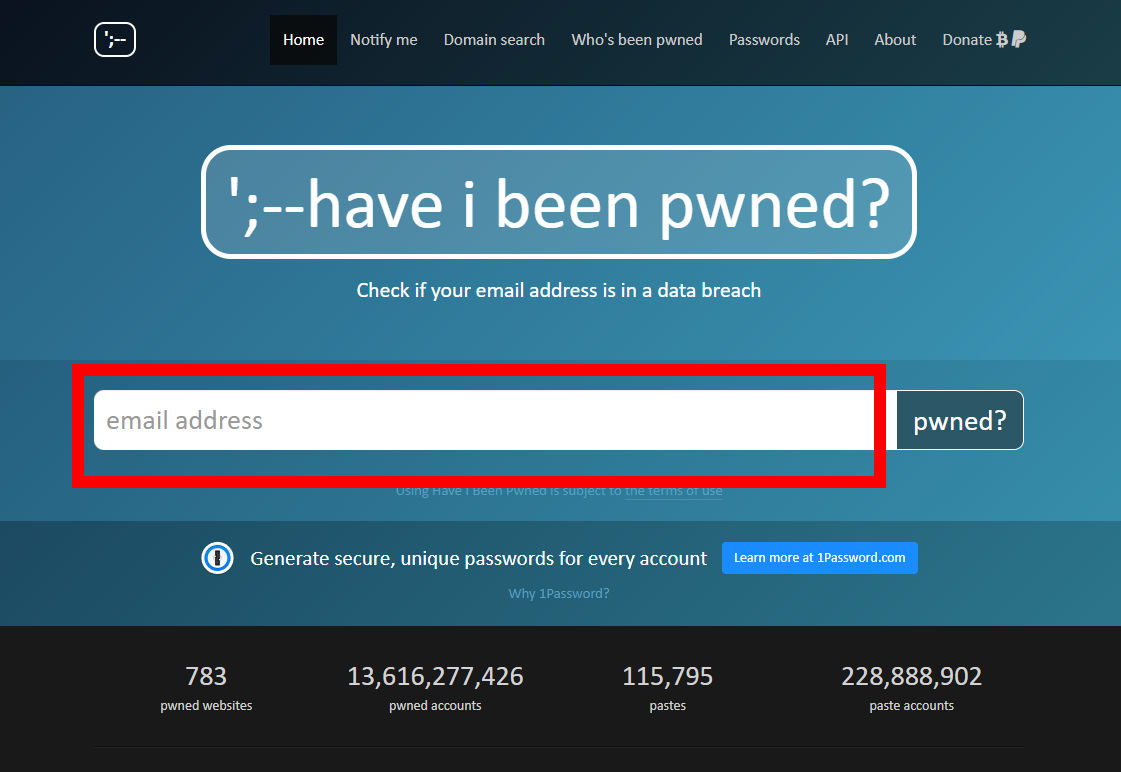This screenshot has width=1121, height=772.
Task: Click the pwned? search button
Action: coord(960,420)
